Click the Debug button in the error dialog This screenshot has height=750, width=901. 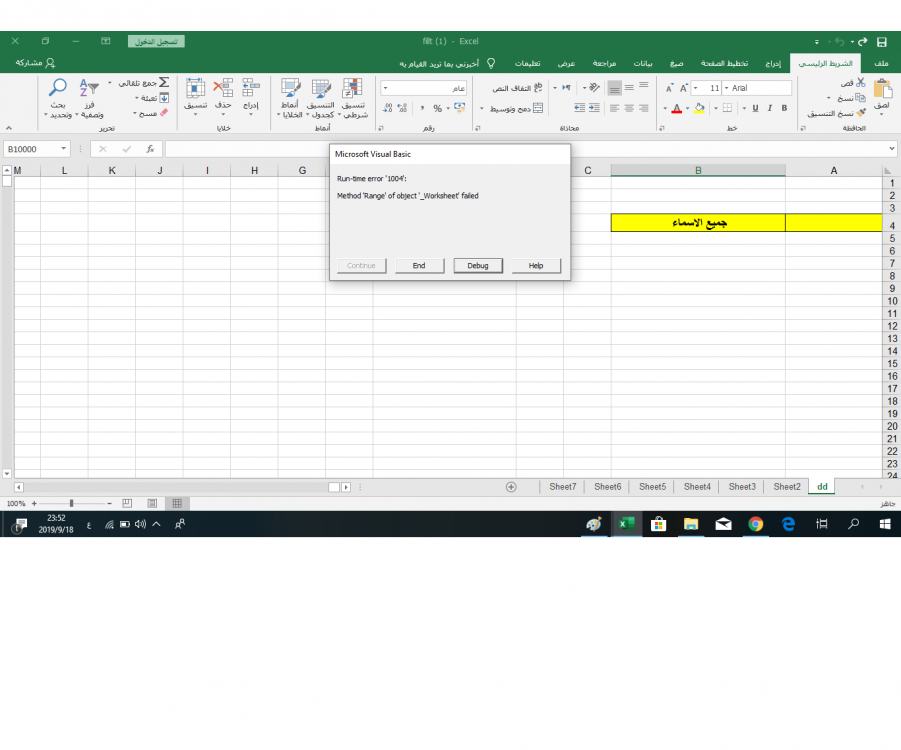point(477,266)
